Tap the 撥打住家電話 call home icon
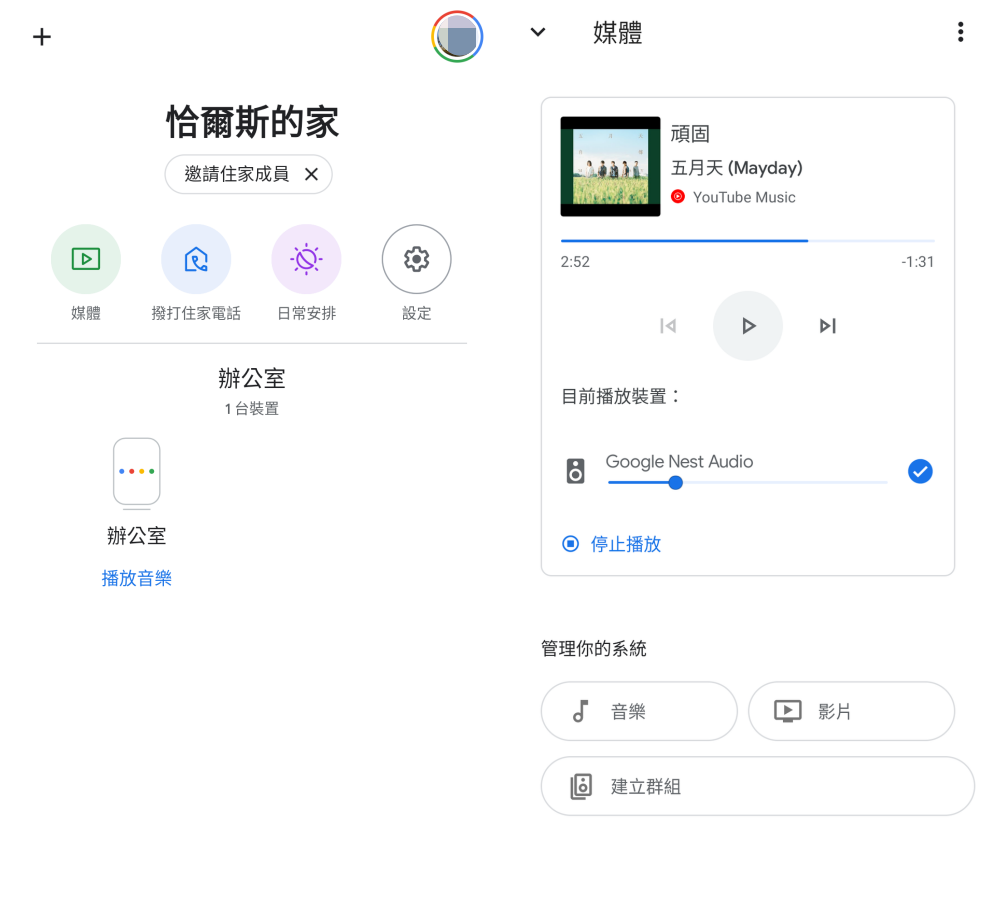The height and width of the screenshot is (900, 1000). point(196,259)
